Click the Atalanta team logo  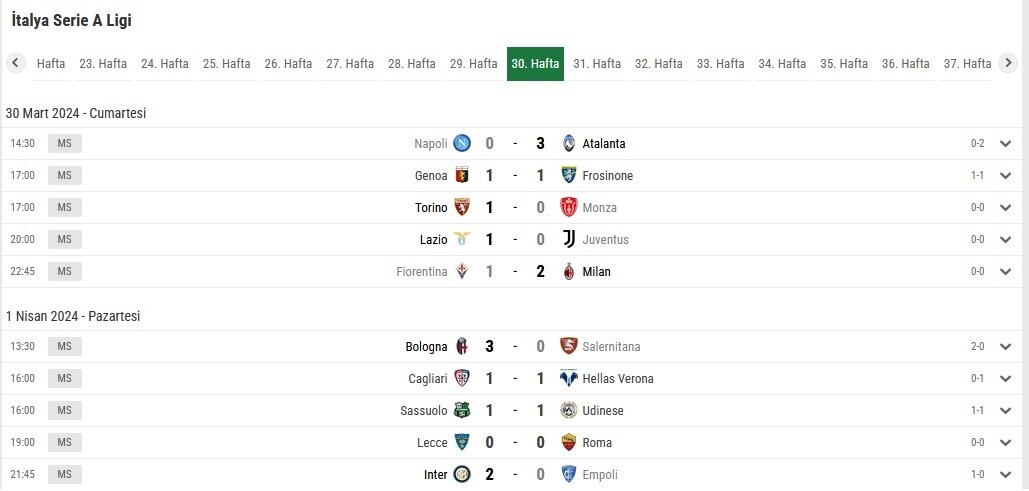(569, 143)
